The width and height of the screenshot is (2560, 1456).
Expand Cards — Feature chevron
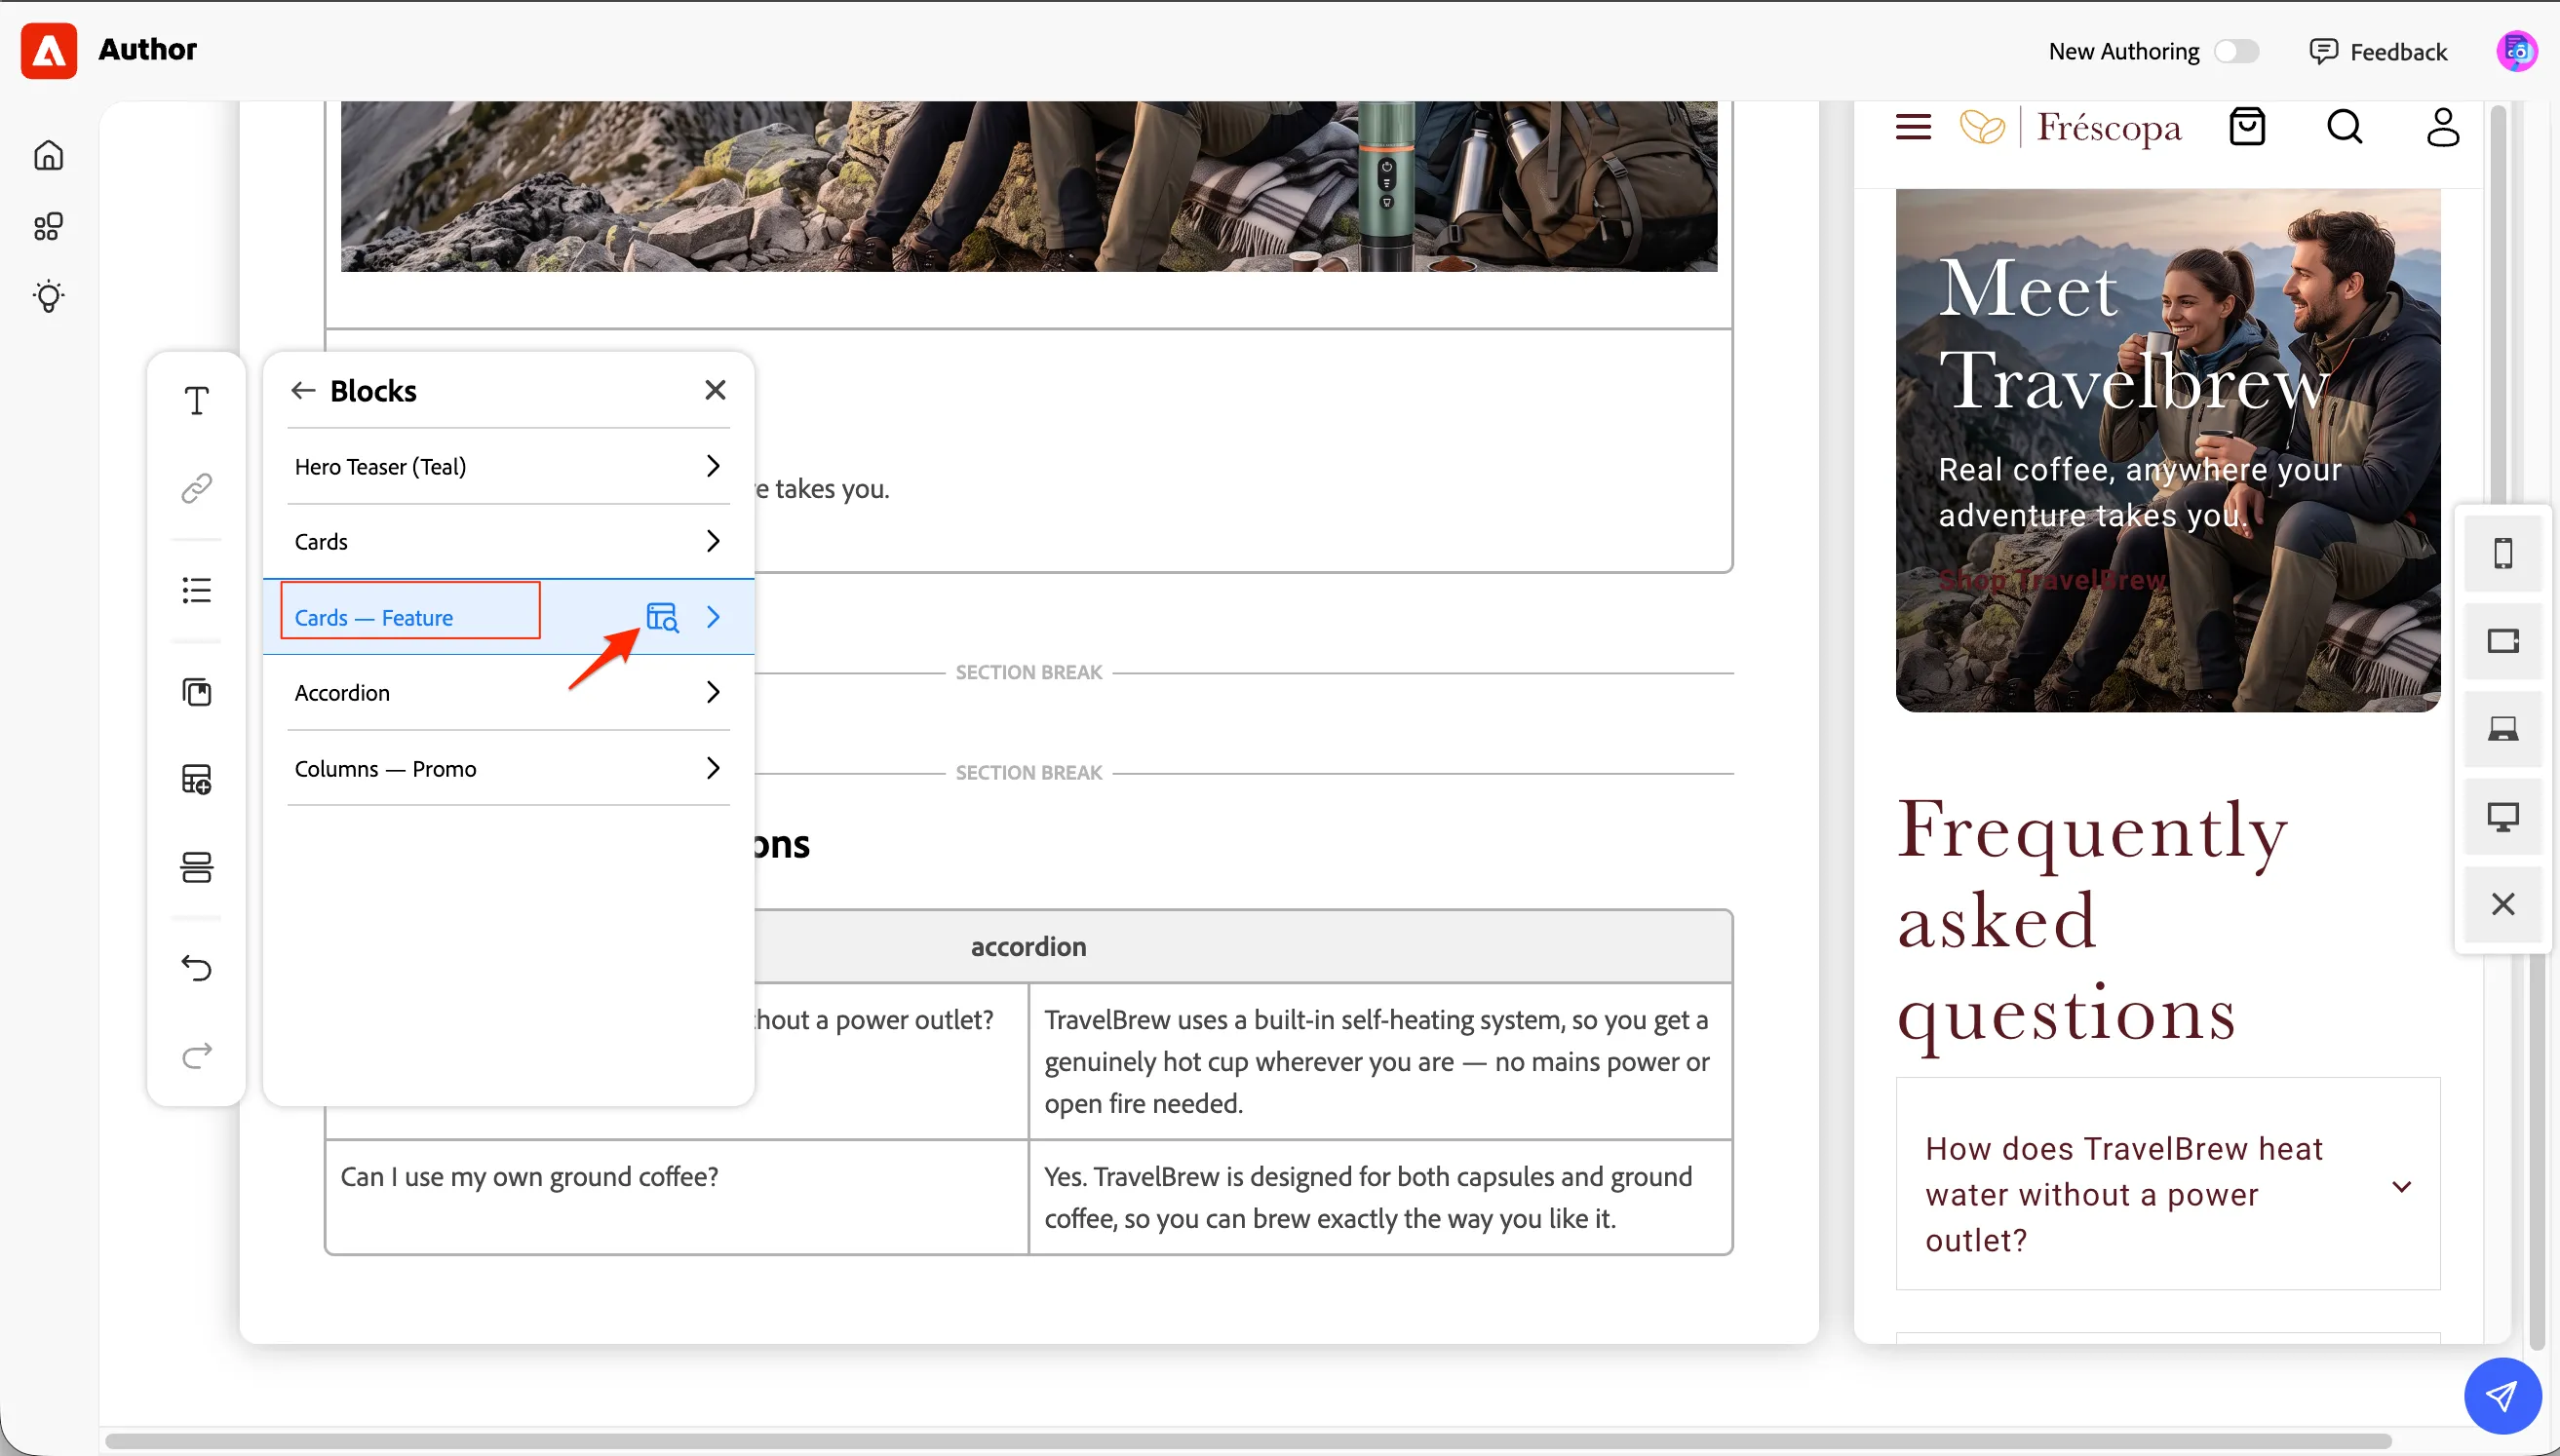(x=713, y=617)
